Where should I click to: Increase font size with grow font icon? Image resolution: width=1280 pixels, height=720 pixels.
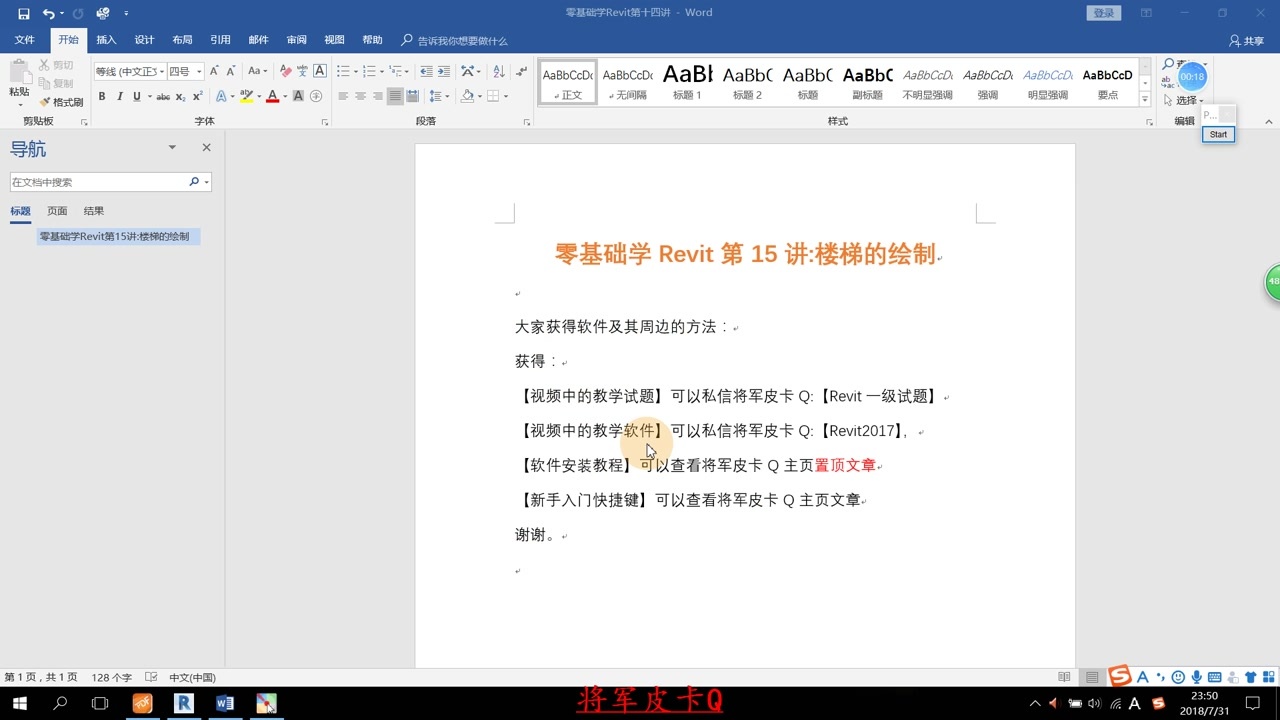pos(214,71)
